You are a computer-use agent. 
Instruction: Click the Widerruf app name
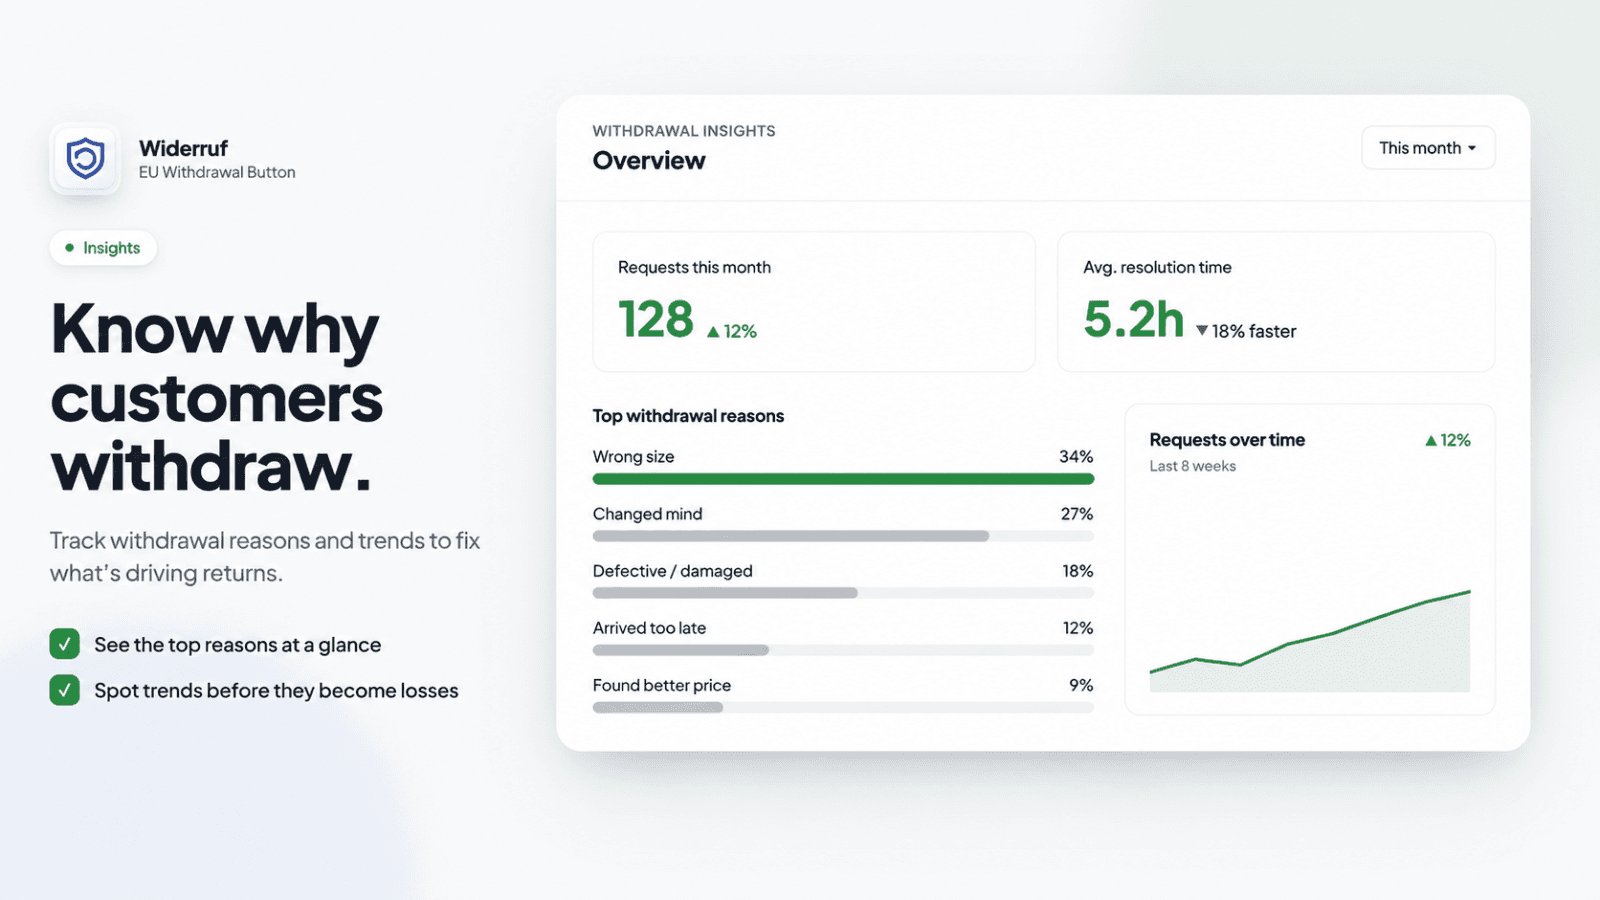click(183, 148)
